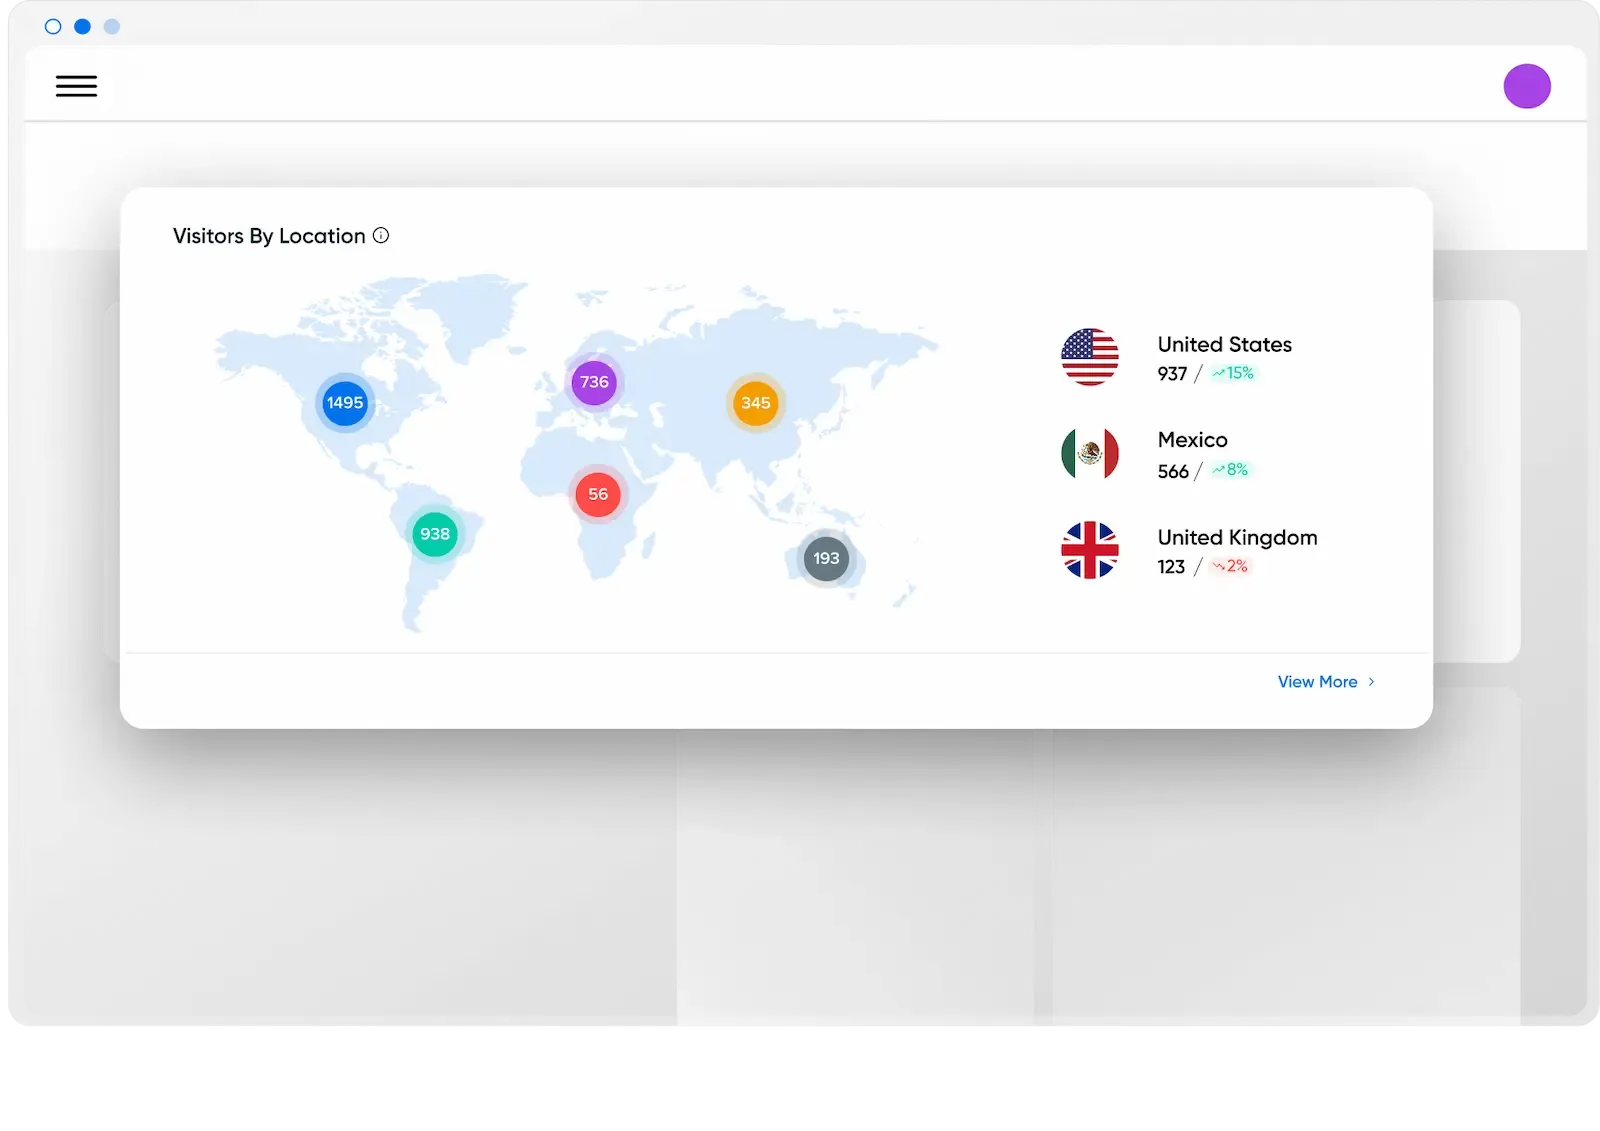The image size is (1600, 1131).
Task: Click the info icon beside Visitors By Location
Action: [x=381, y=236]
